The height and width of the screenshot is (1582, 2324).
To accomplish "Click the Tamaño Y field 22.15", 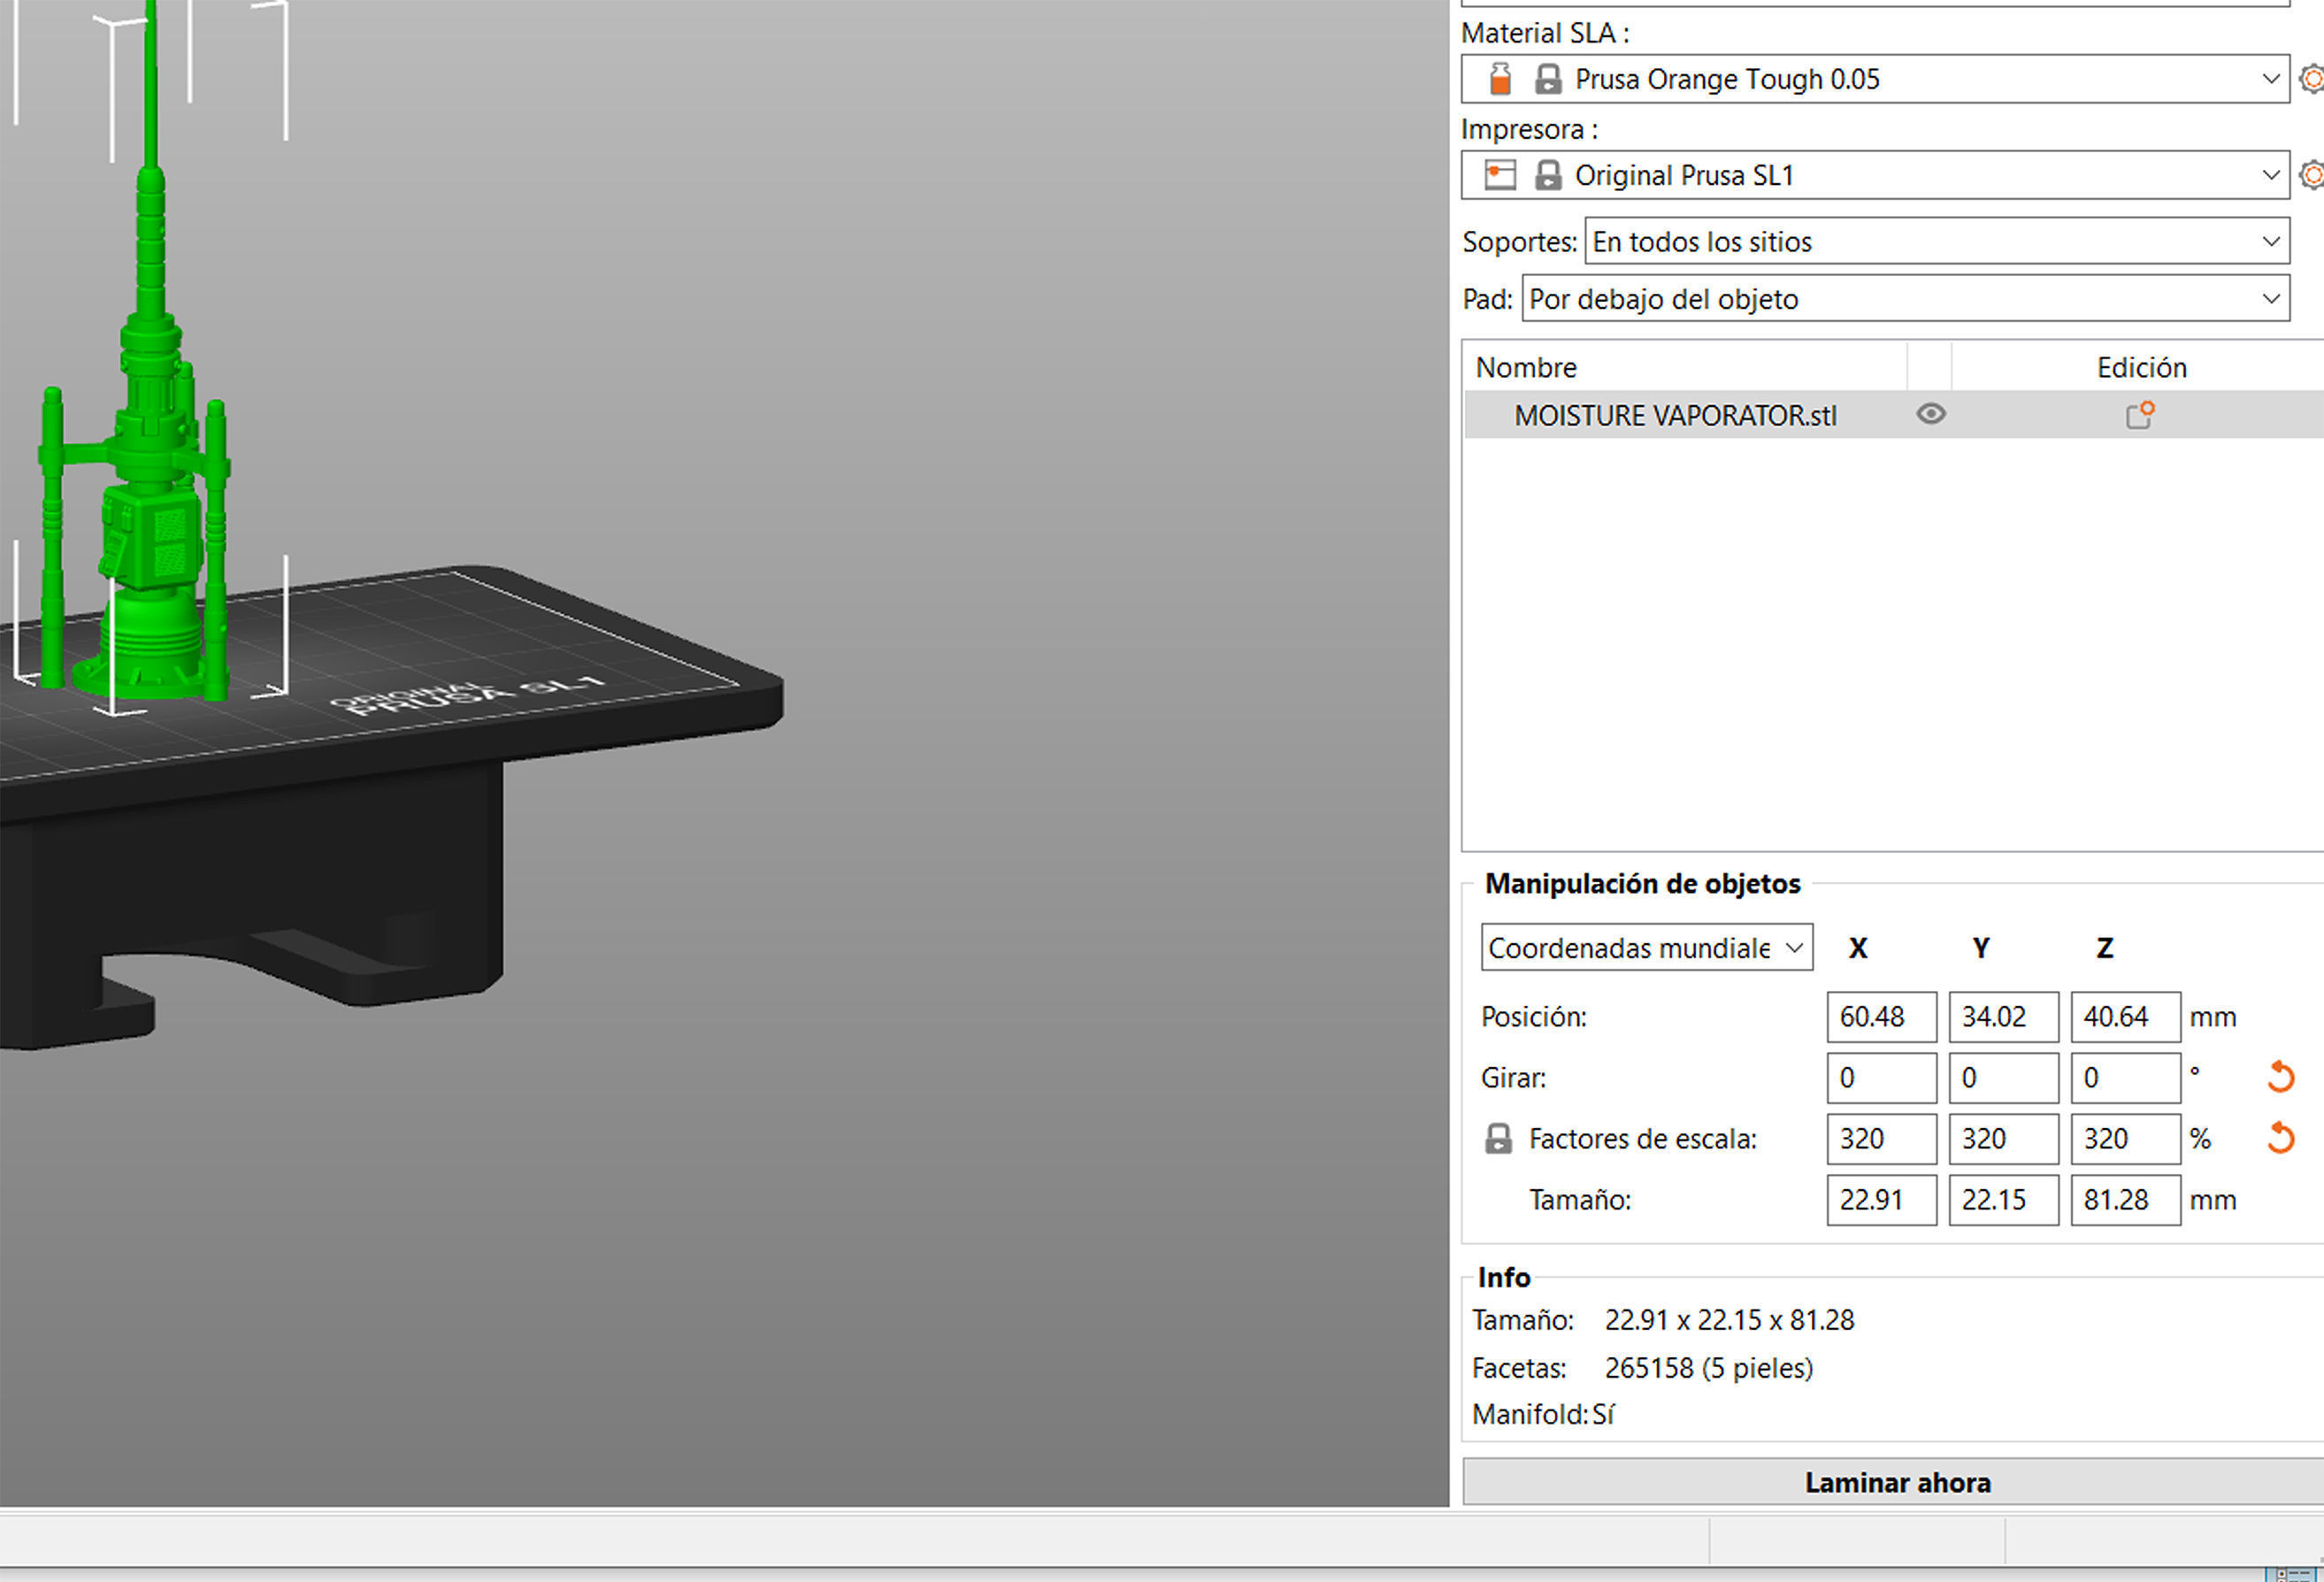I will (2003, 1200).
